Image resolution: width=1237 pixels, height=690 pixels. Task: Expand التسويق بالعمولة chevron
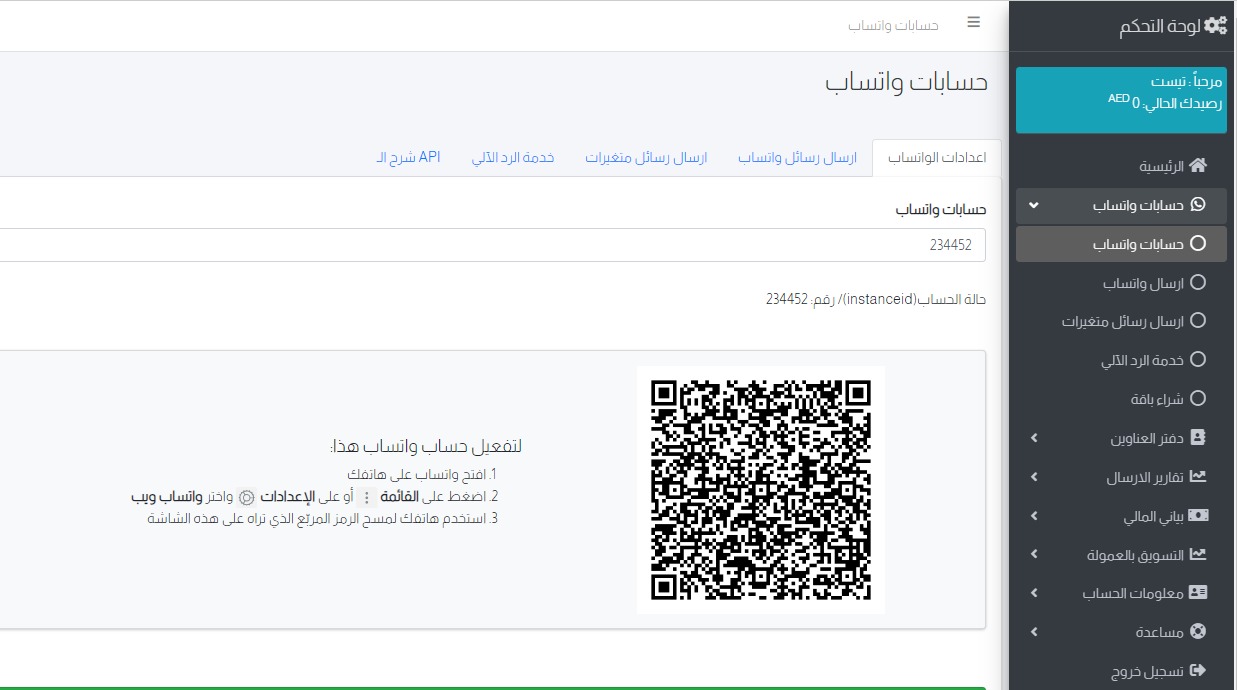(x=1034, y=554)
